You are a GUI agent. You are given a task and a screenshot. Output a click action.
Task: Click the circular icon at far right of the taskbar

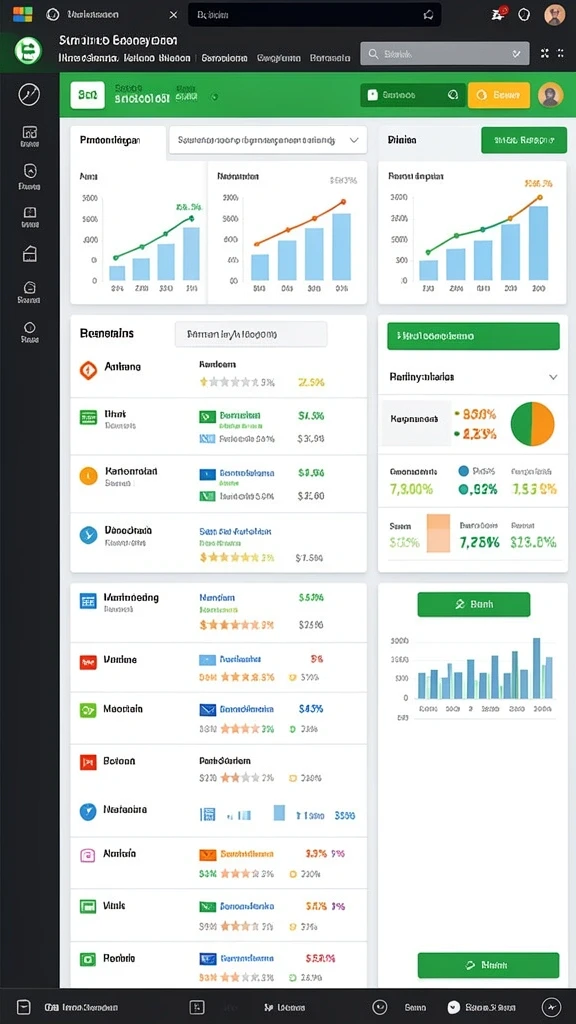pyautogui.click(x=552, y=1007)
